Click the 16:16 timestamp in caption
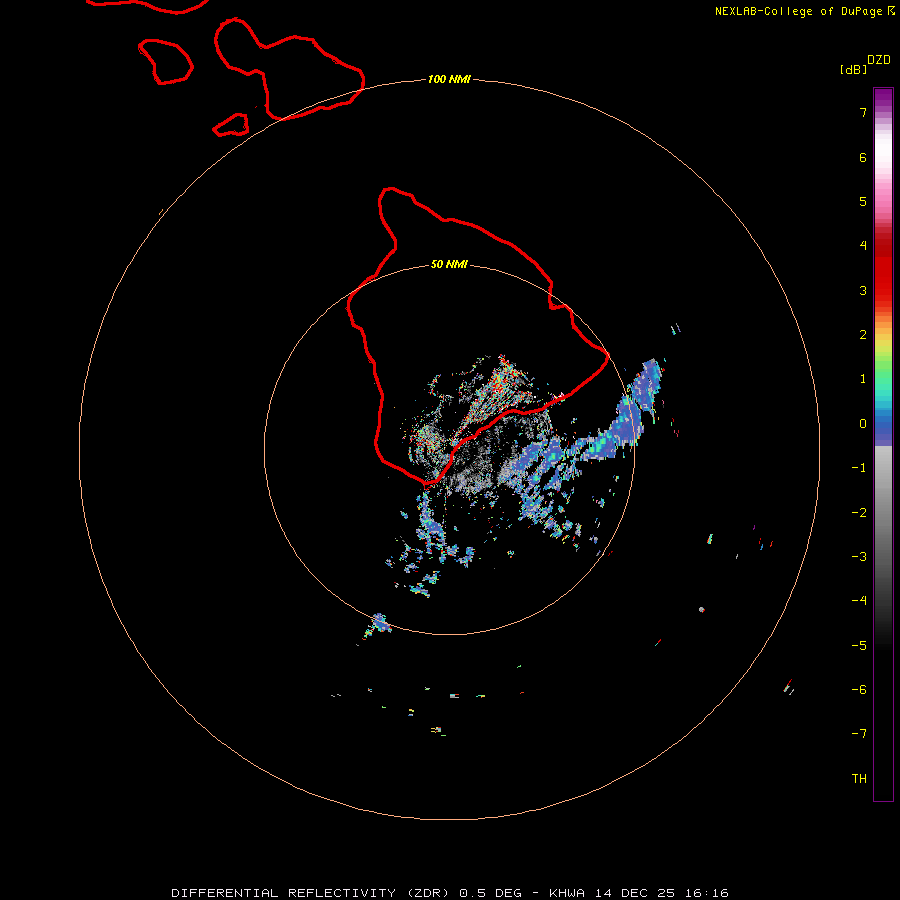Image resolution: width=900 pixels, height=900 pixels. tap(707, 893)
